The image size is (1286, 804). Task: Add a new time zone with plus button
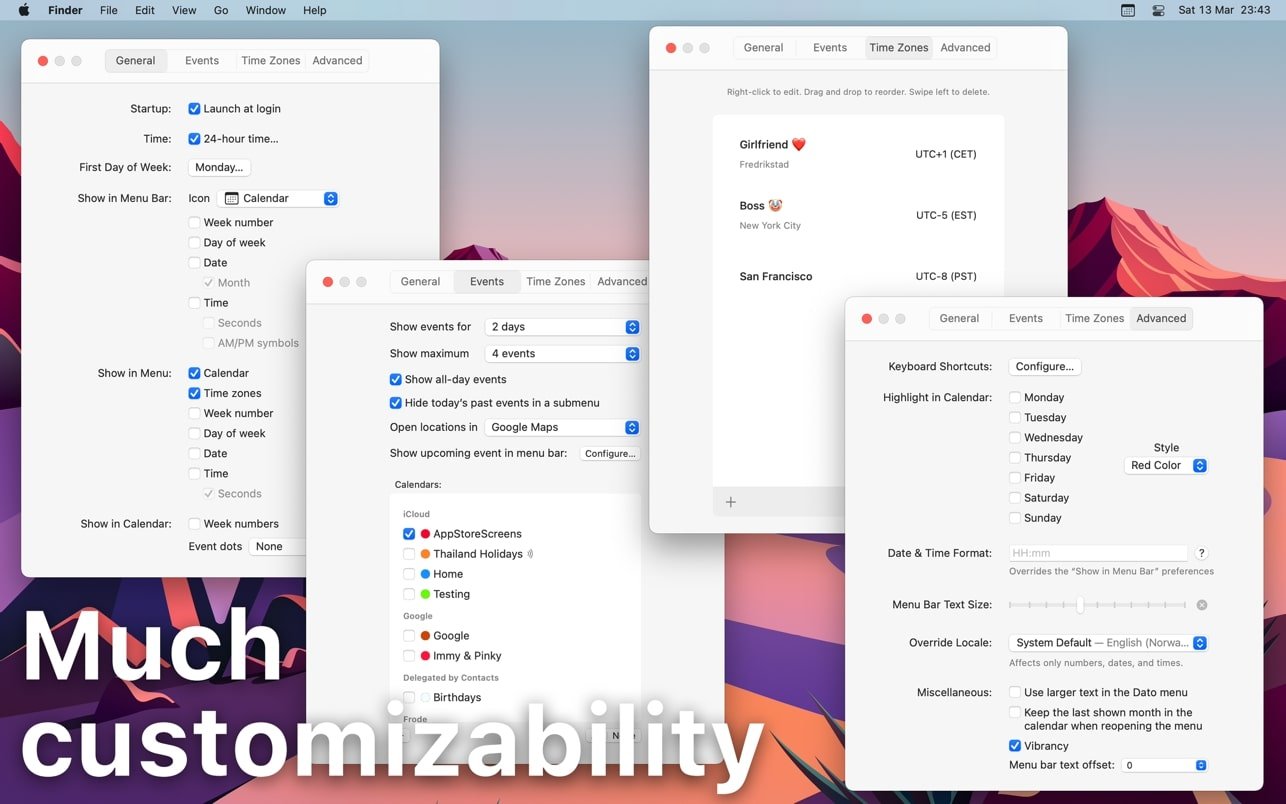(730, 502)
